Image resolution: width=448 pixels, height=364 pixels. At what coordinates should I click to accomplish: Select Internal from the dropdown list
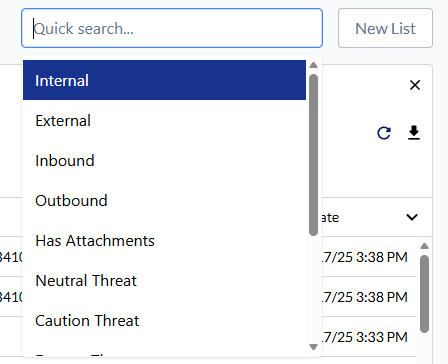click(164, 80)
